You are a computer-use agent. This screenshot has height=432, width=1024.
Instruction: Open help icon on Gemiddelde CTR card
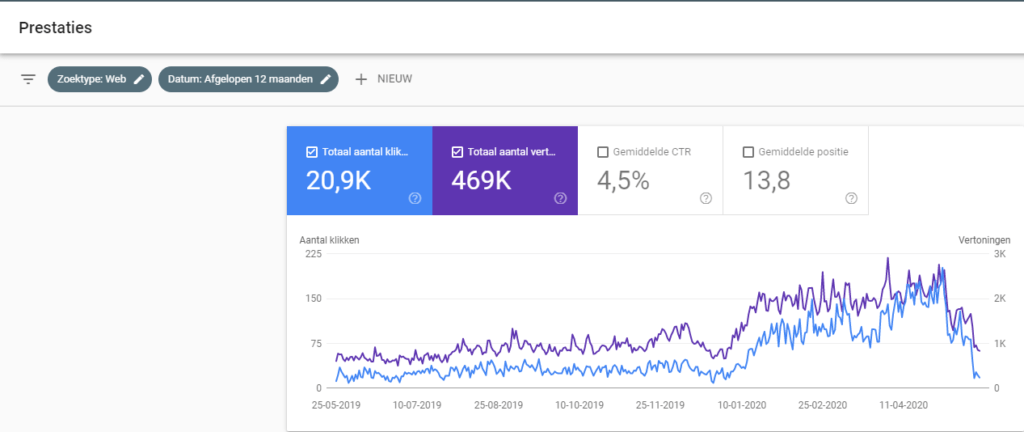pos(705,198)
